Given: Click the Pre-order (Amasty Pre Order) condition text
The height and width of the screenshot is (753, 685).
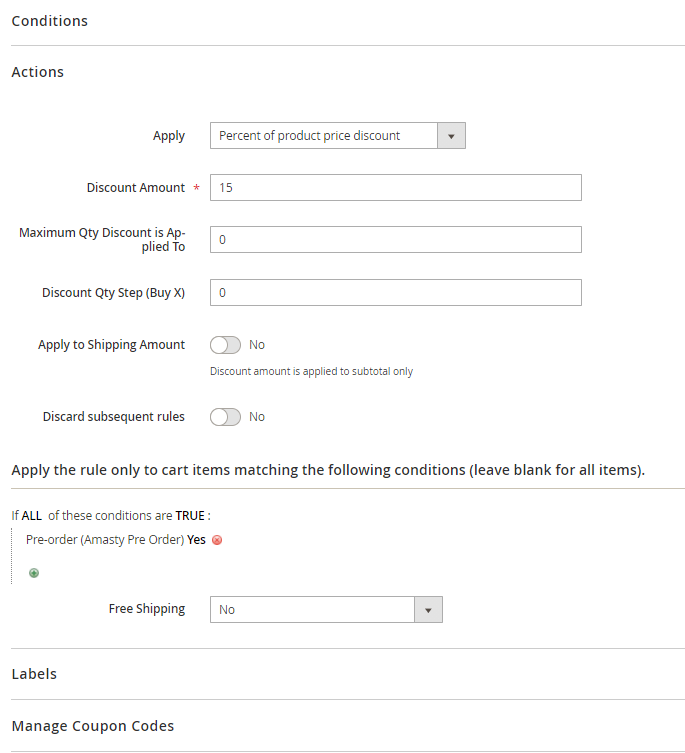Looking at the screenshot, I should pos(105,540).
